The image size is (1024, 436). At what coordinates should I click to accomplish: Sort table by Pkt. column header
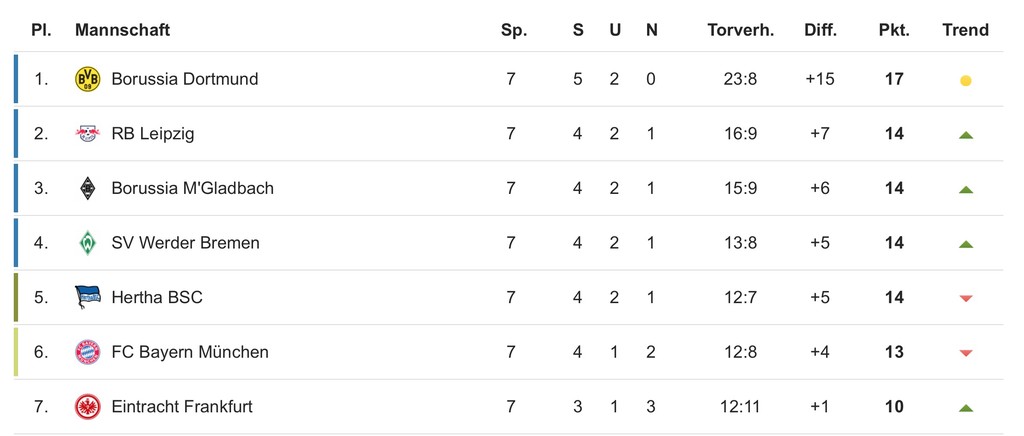894,30
